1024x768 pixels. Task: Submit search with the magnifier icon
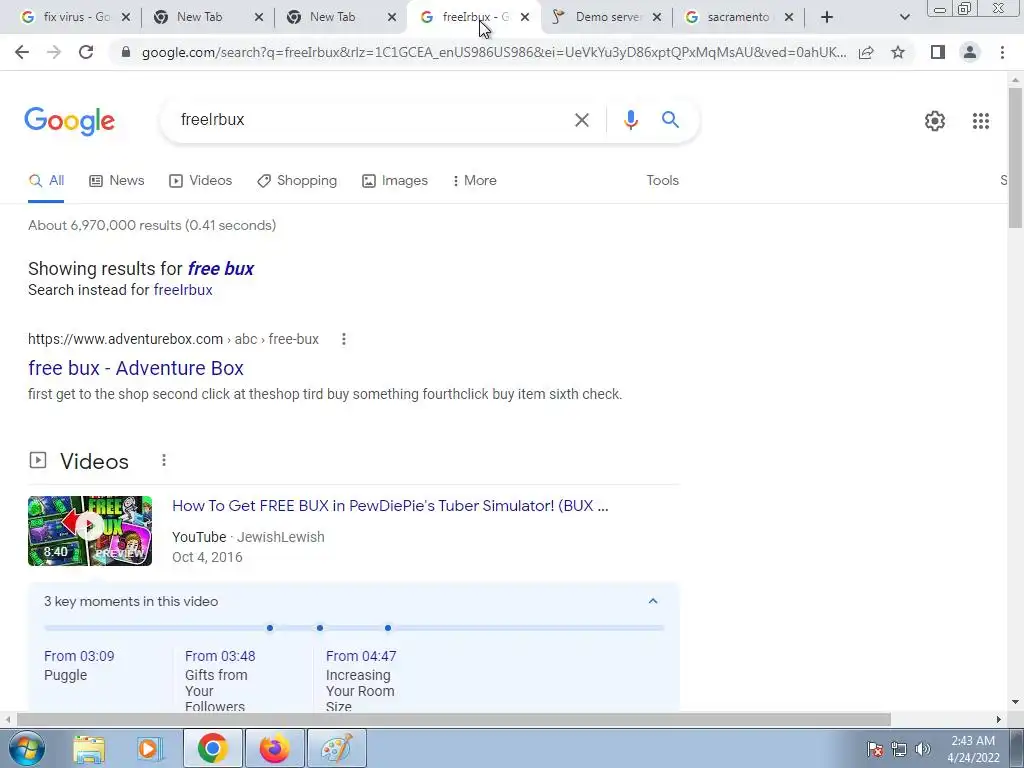tap(670, 120)
